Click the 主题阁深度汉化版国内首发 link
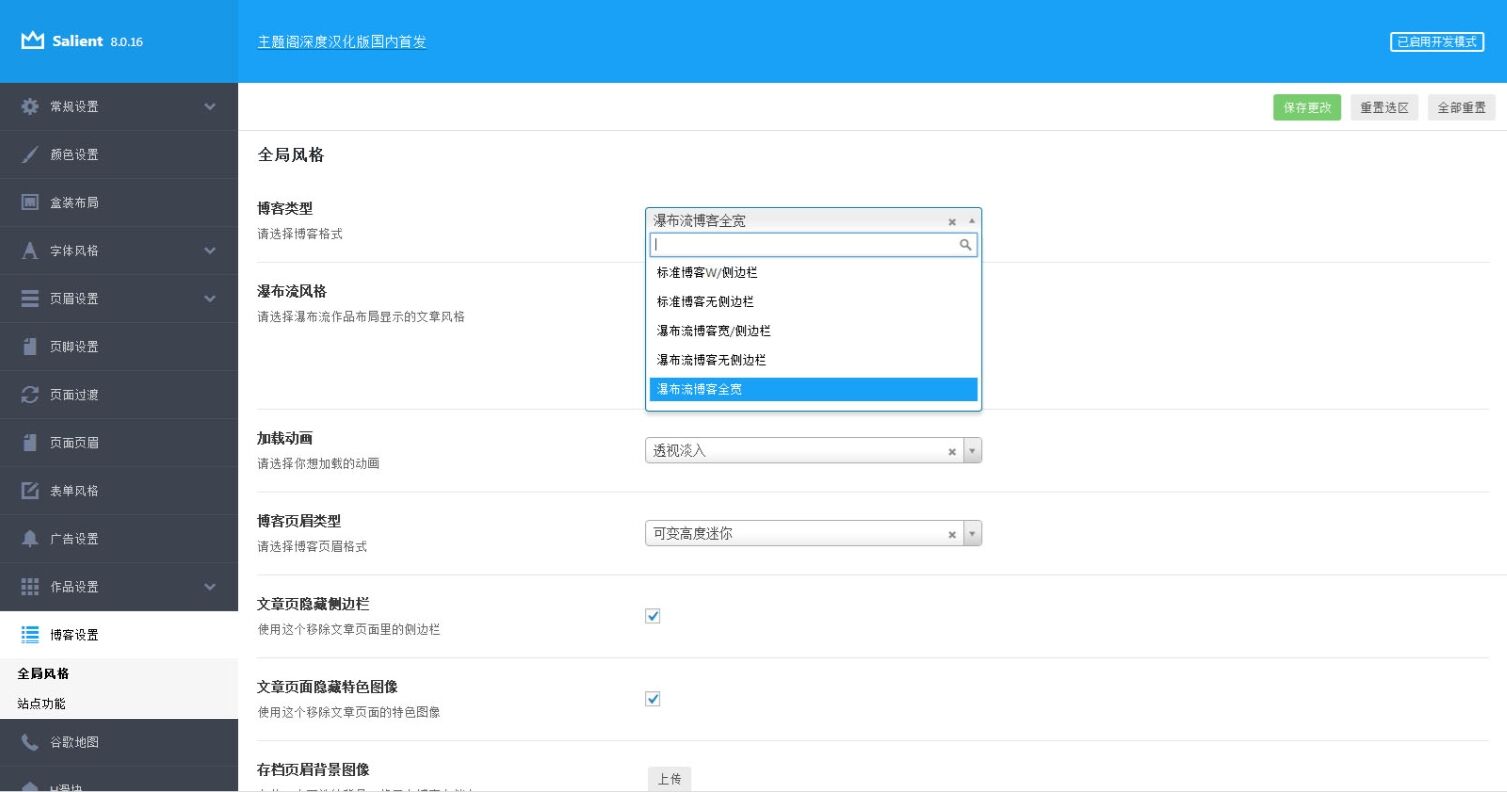Screen dimensions: 1507x792 tap(342, 42)
